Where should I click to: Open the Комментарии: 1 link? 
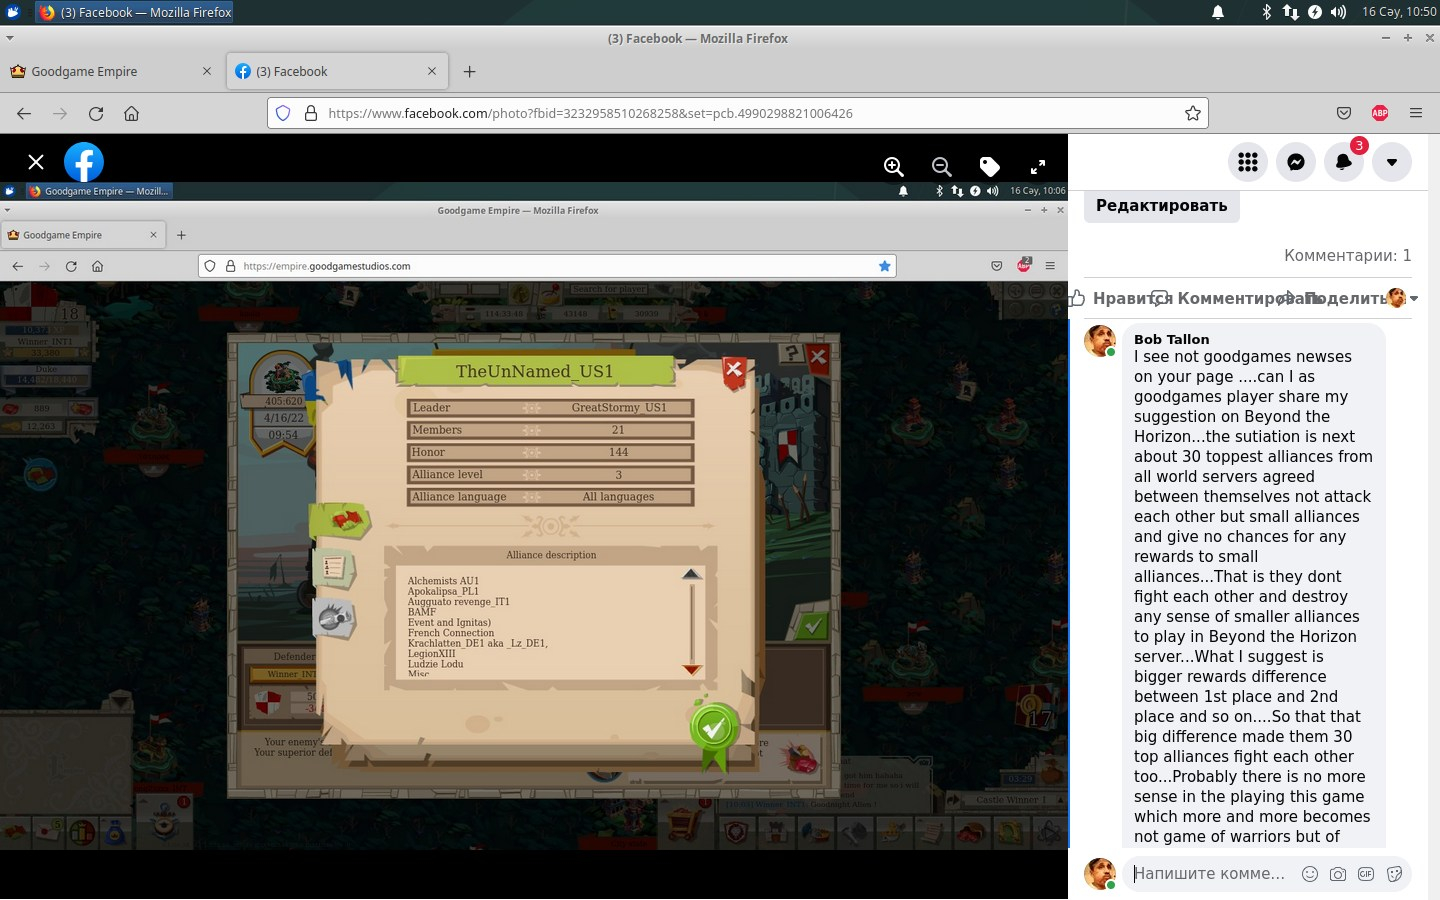coord(1347,255)
